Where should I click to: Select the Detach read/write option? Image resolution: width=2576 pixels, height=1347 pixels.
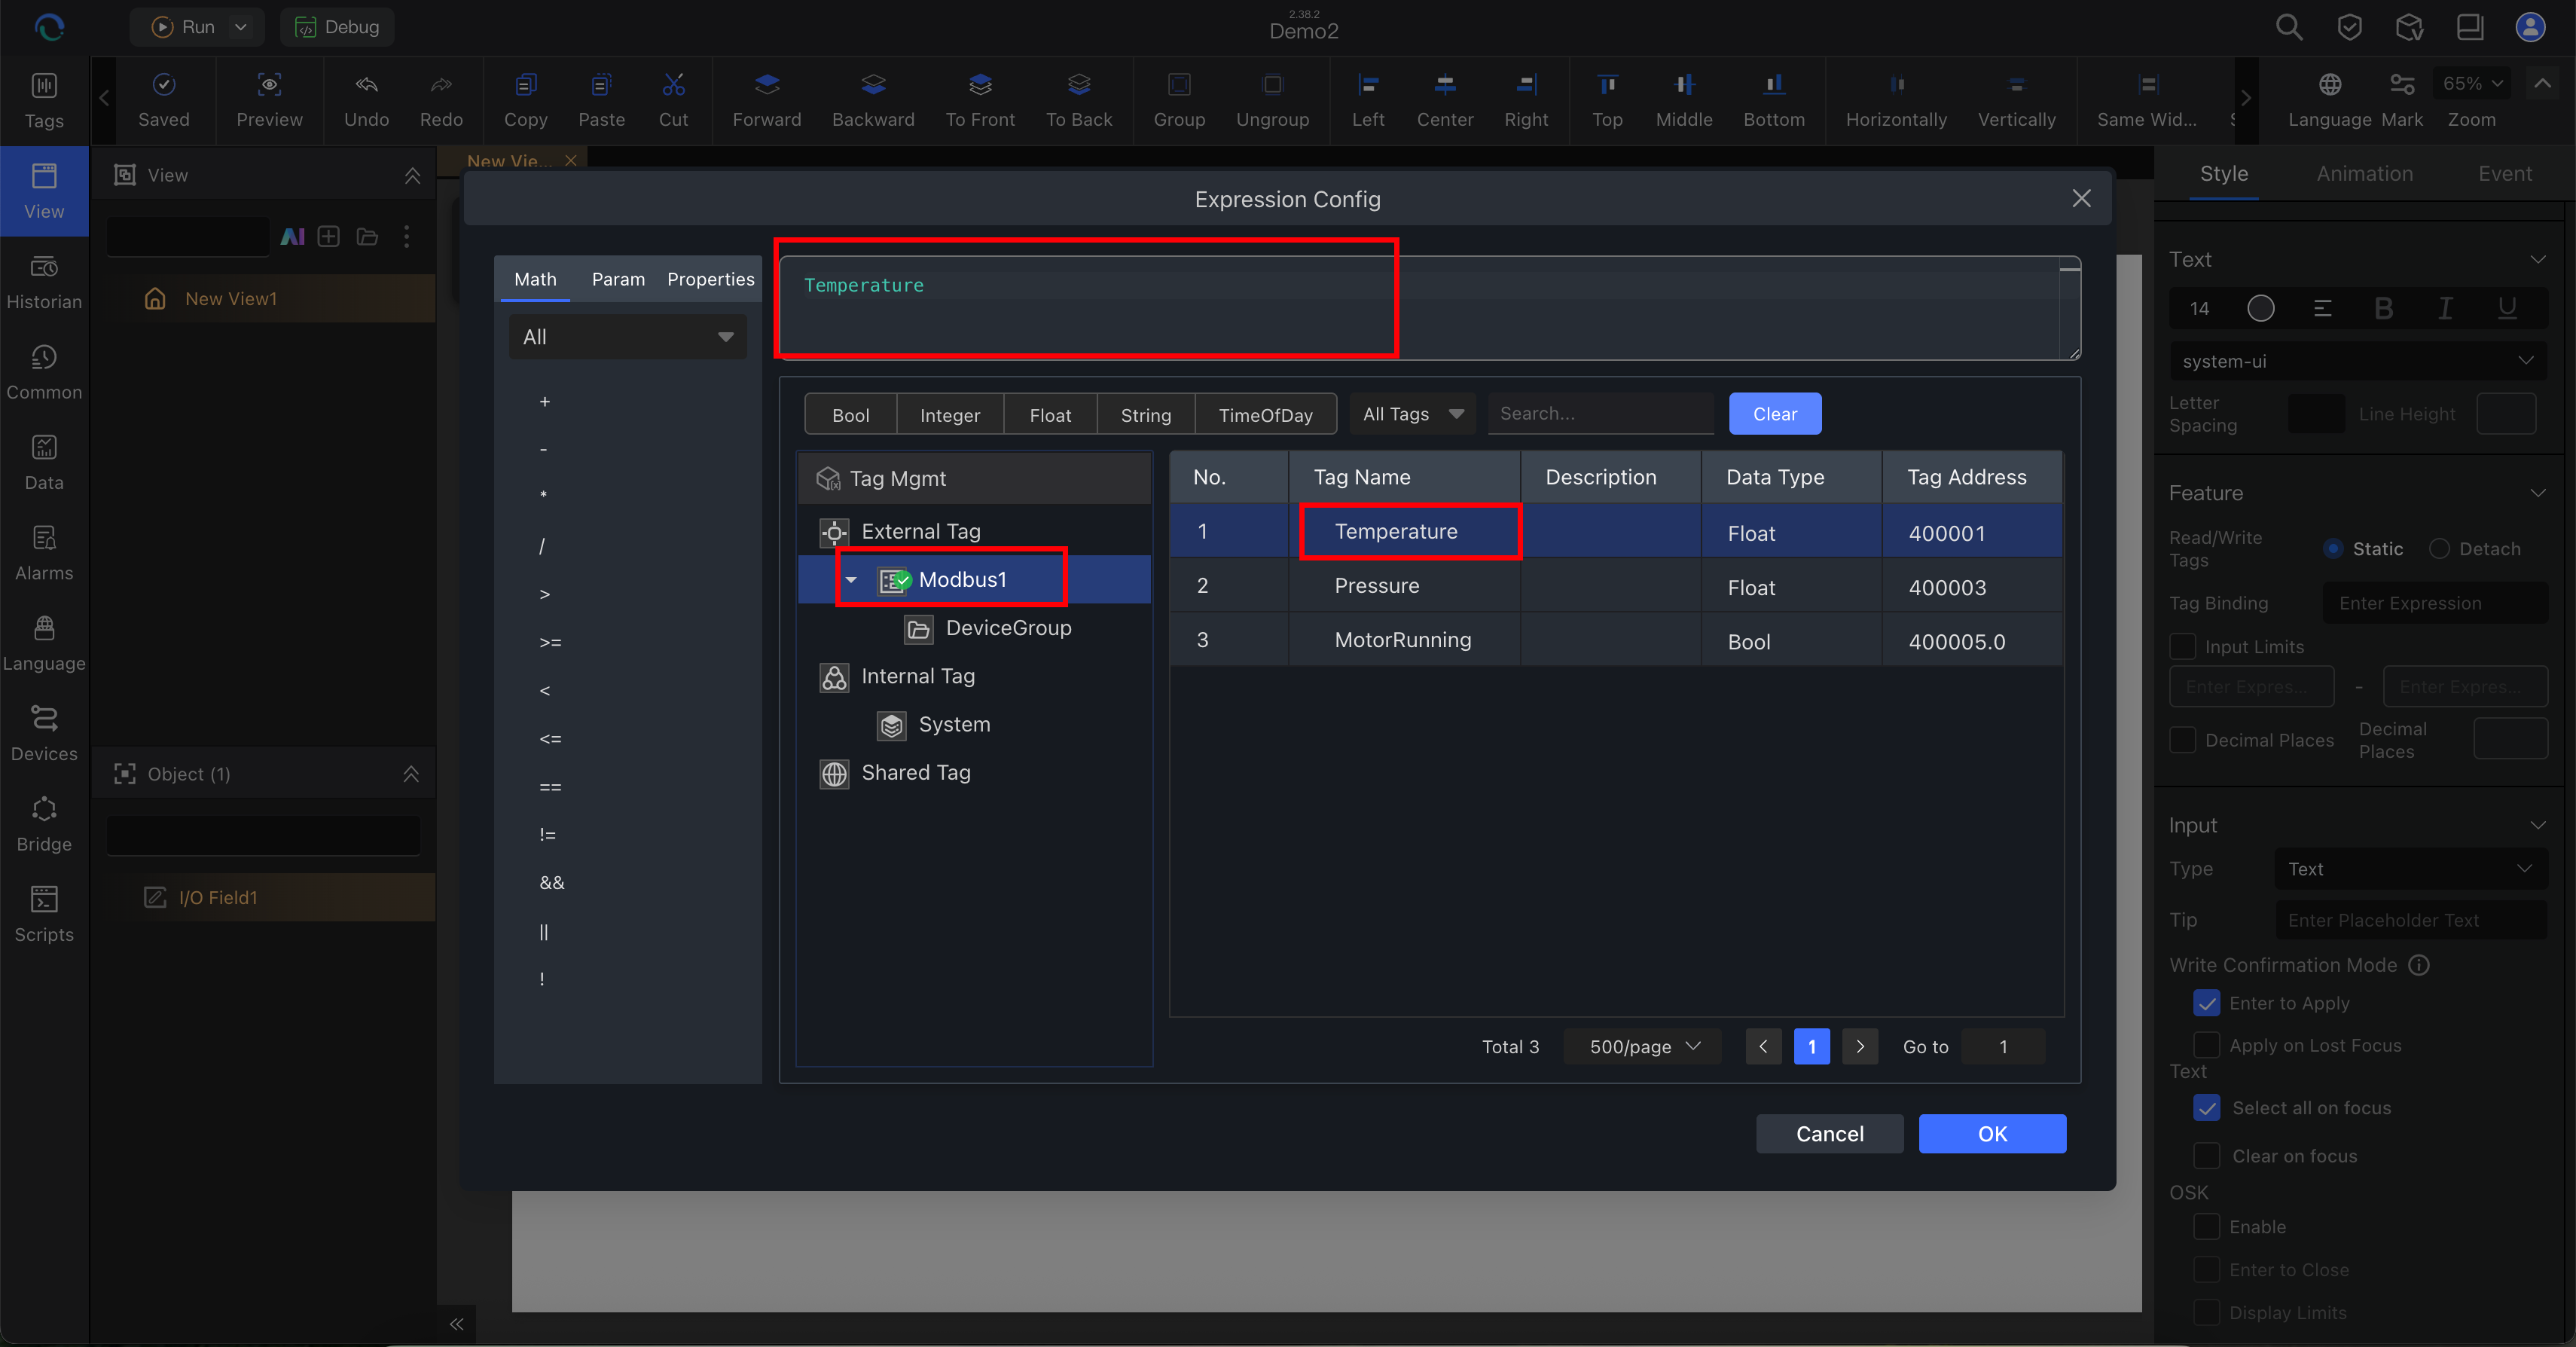coord(2438,548)
